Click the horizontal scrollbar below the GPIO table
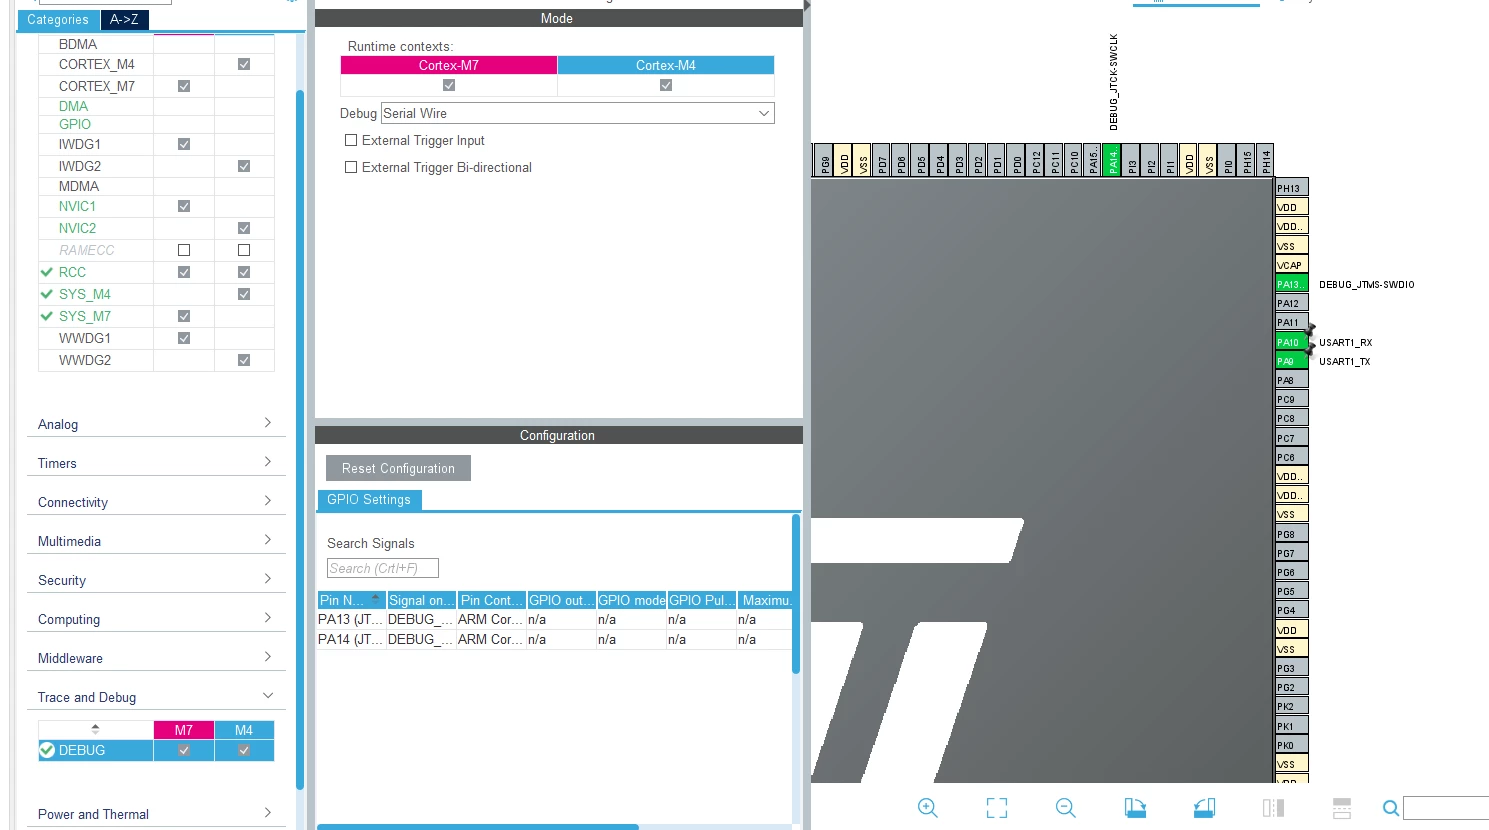Screen dimensions: 1489x830 [x=478, y=827]
